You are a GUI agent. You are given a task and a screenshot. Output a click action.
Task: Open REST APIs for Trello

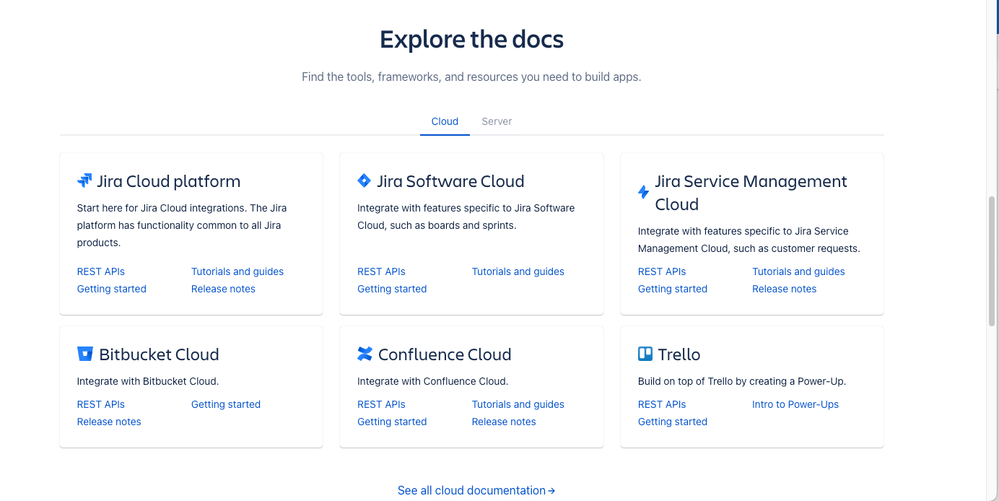coord(662,404)
